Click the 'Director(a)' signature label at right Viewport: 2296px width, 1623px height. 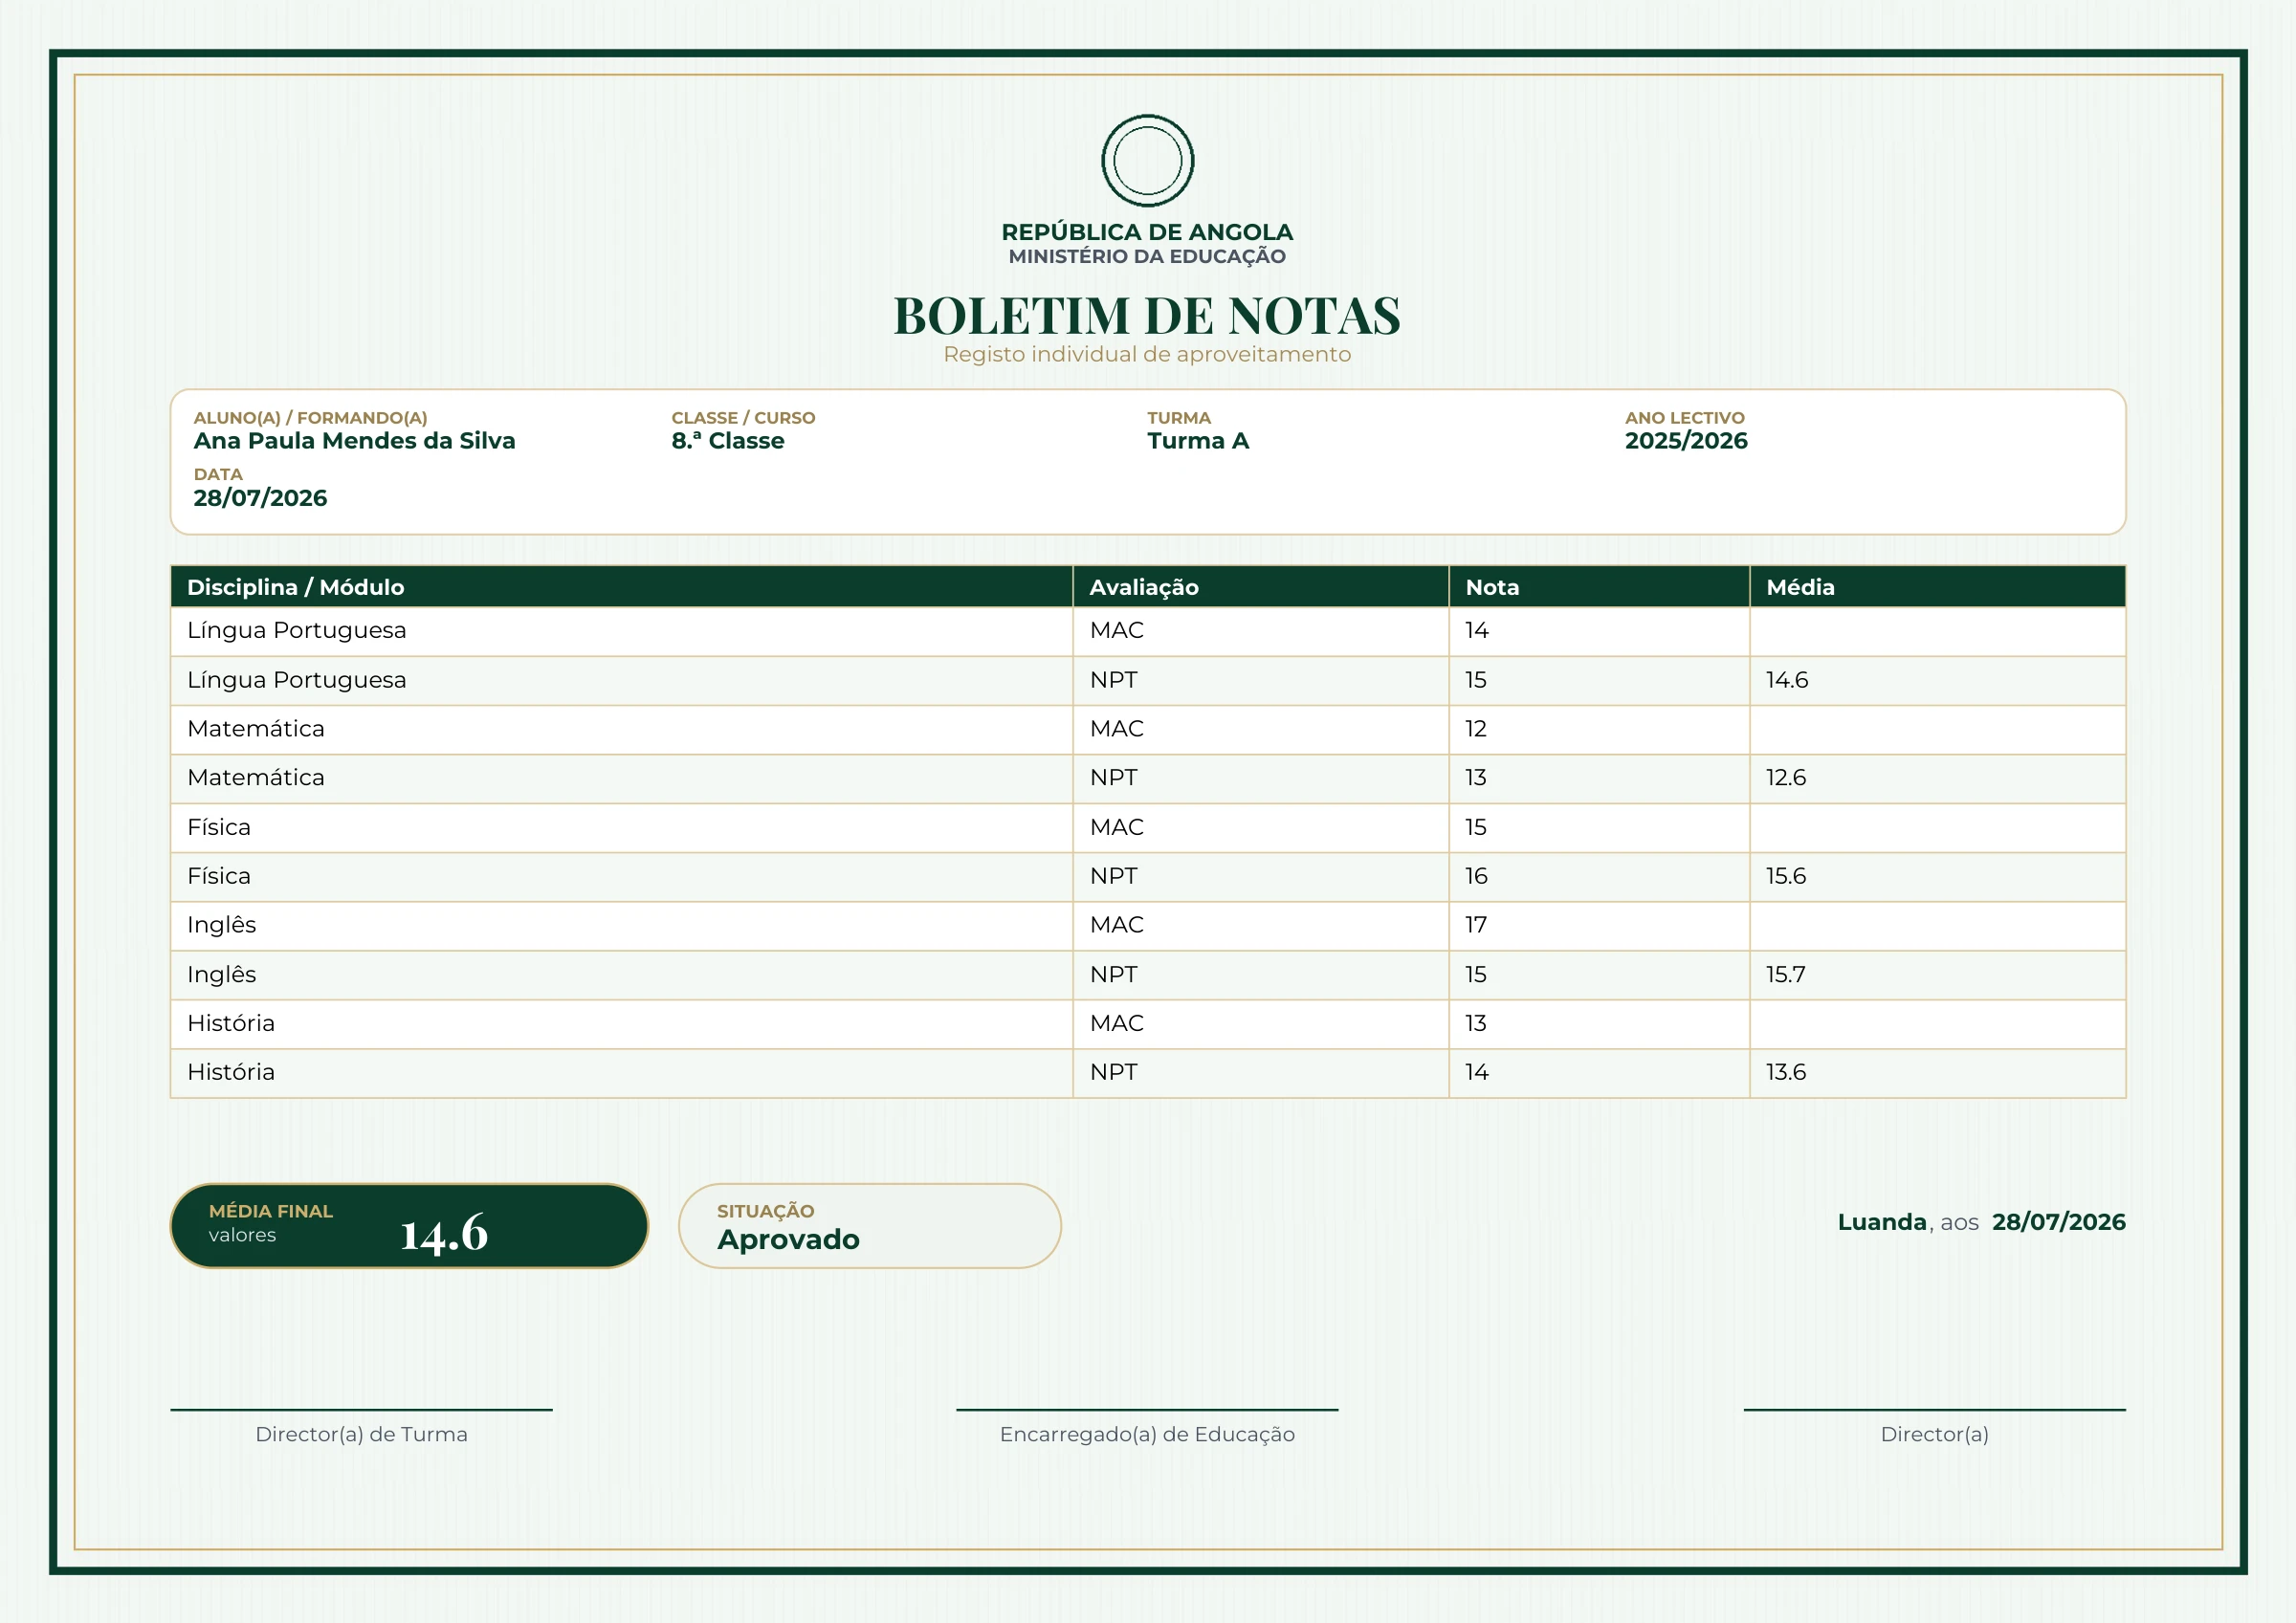[x=1934, y=1434]
